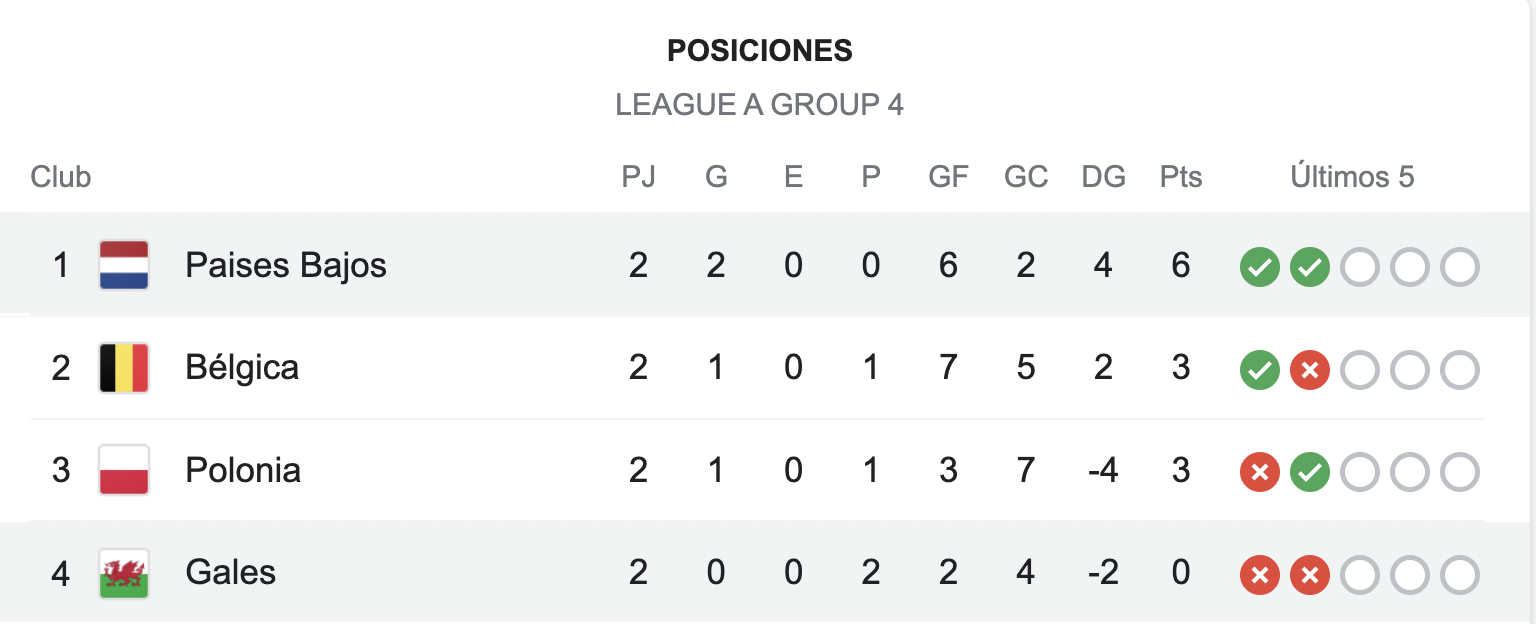Open the Bélgica team link
Screen dimensions: 1536x624
pos(242,368)
